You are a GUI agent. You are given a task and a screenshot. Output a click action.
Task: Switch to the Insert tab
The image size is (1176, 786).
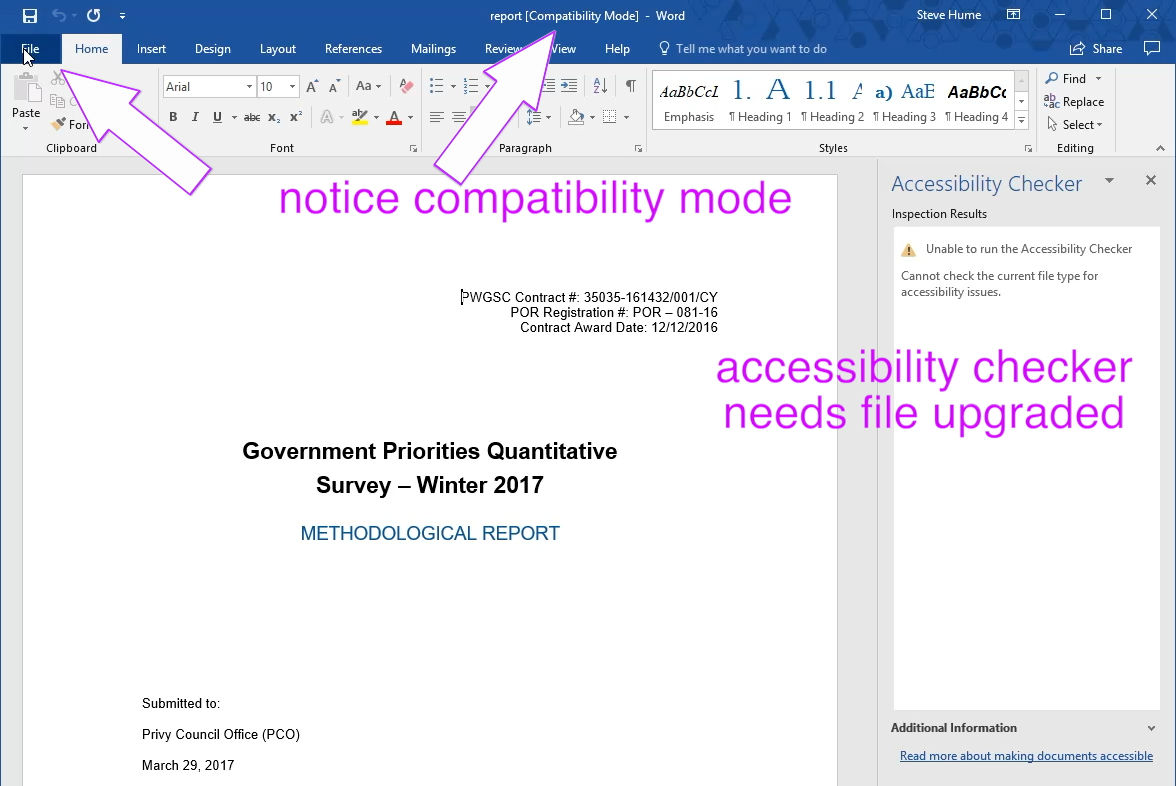pos(151,49)
